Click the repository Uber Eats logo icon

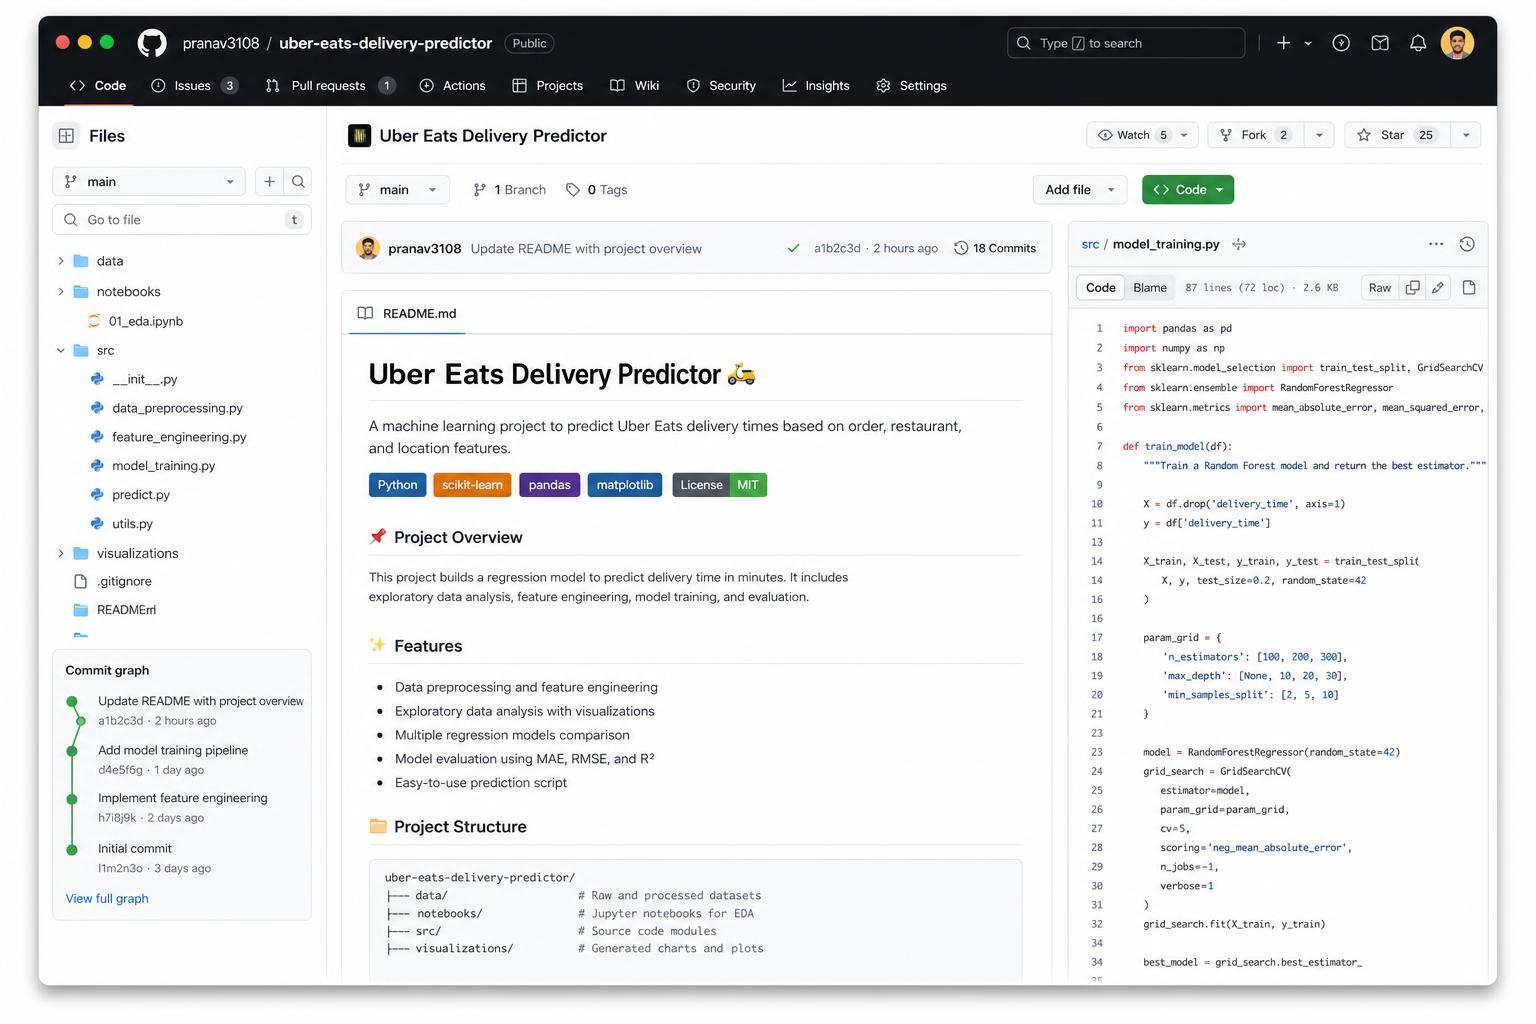[x=359, y=135]
